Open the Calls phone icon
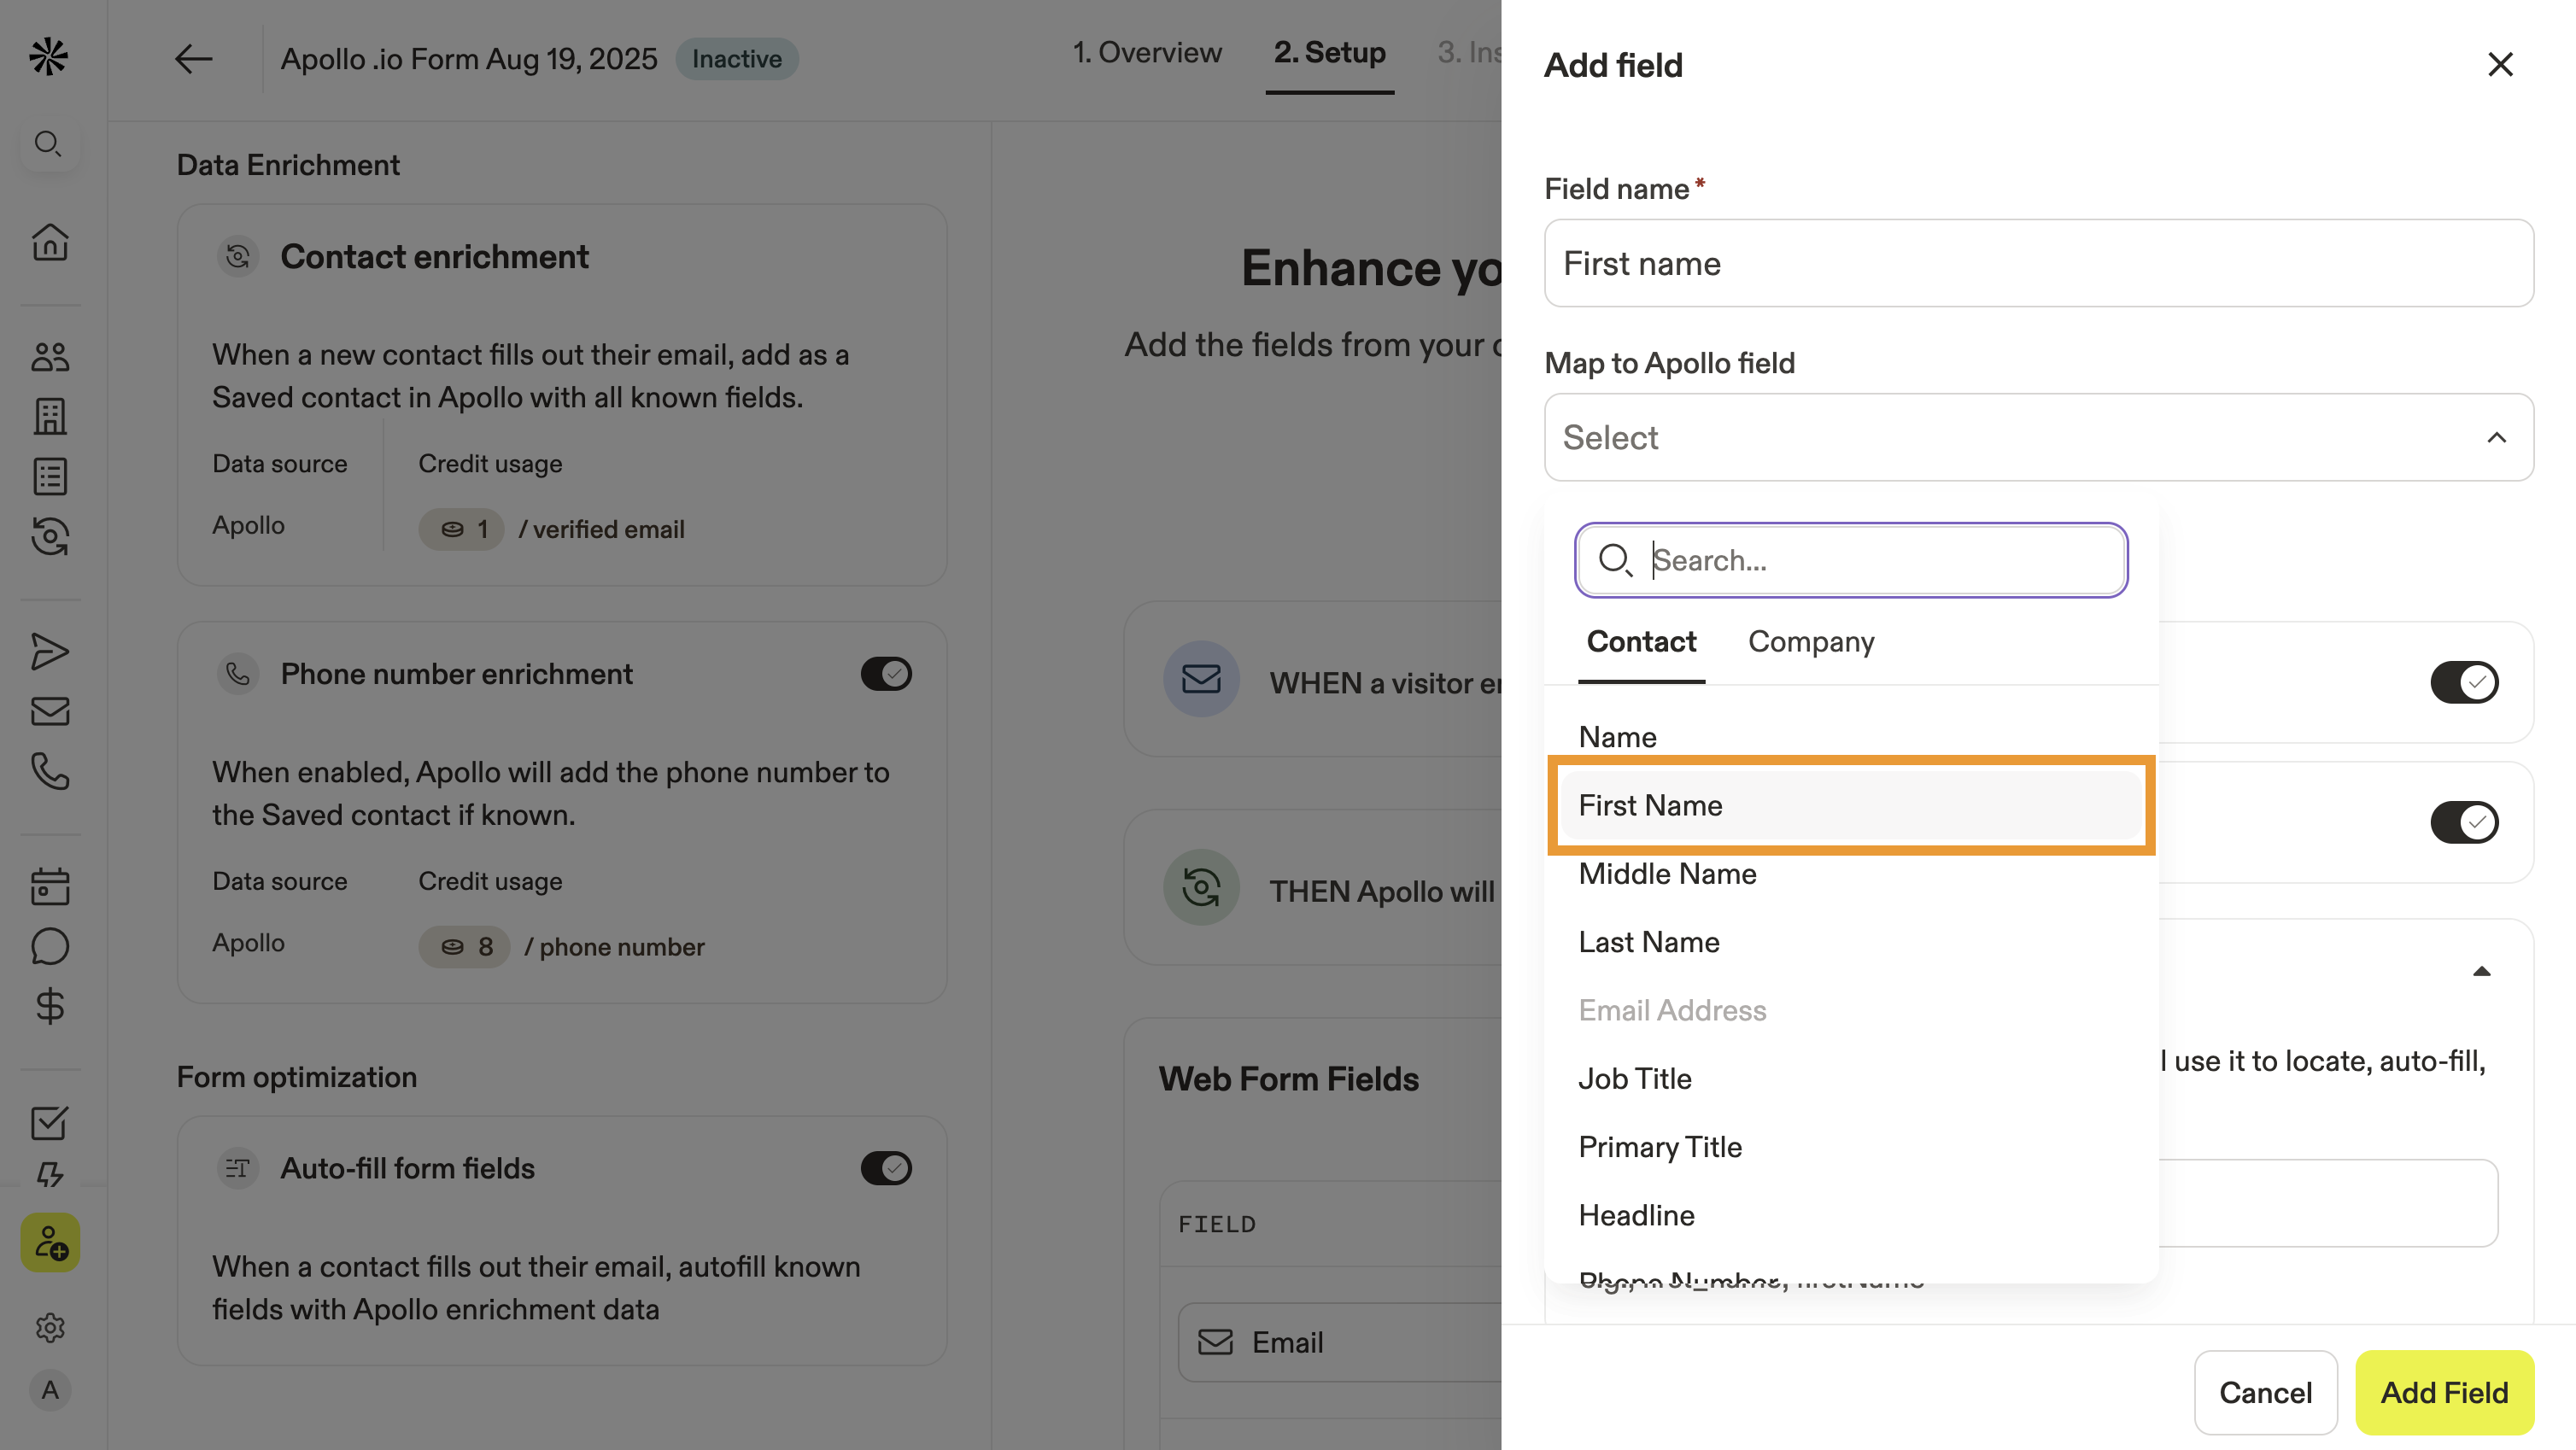2576x1450 pixels. tap(50, 771)
